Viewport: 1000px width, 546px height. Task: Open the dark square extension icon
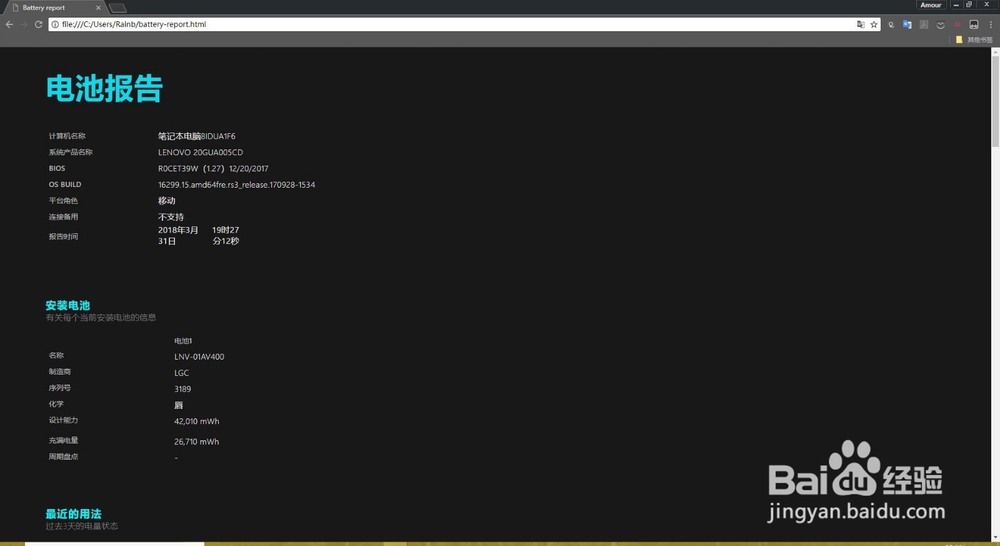[973, 24]
